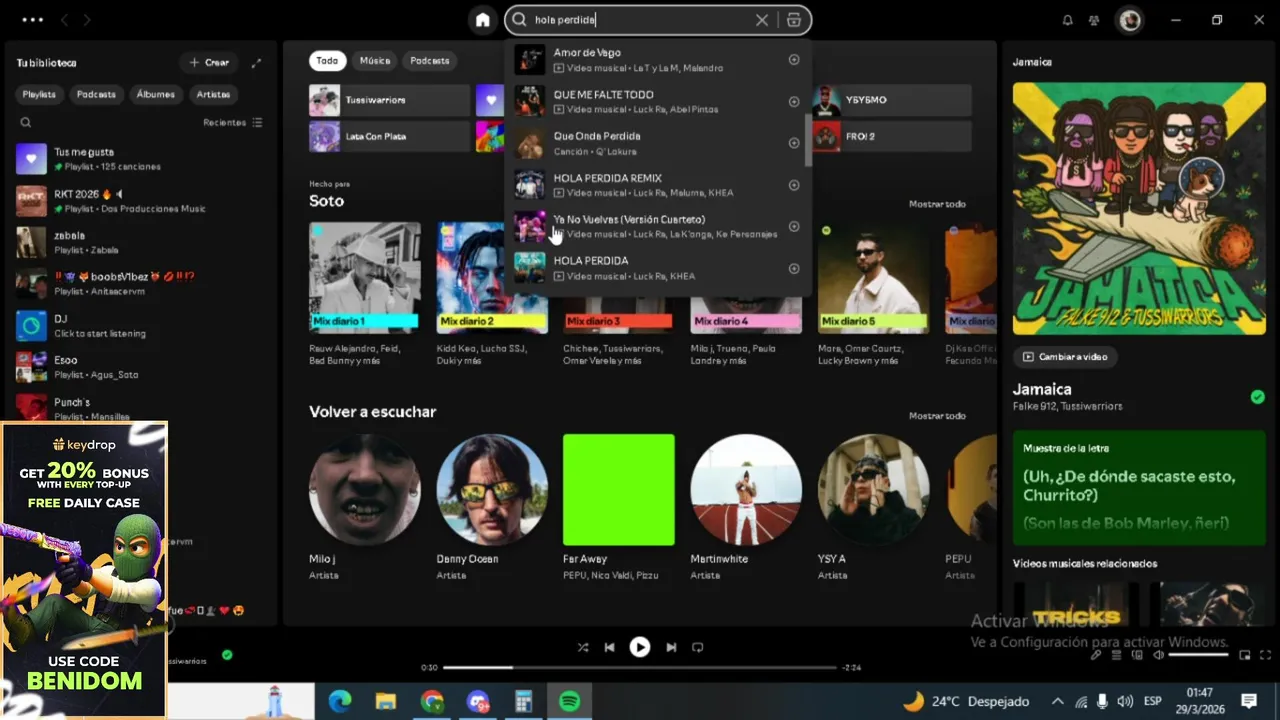Skip to the previous track
Image resolution: width=1280 pixels, height=720 pixels.
(x=609, y=647)
